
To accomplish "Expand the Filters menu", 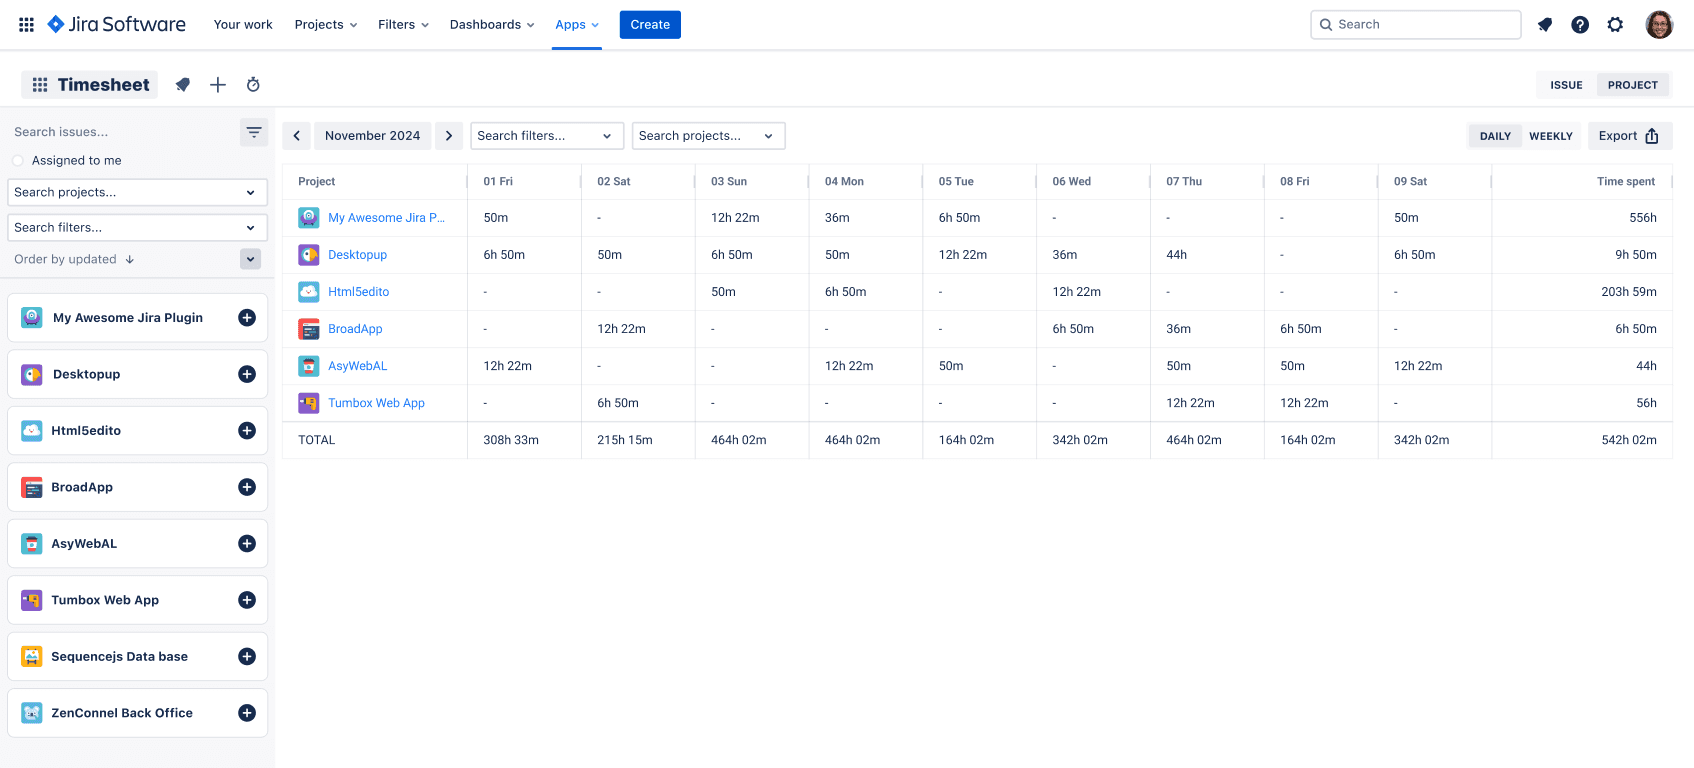I will pyautogui.click(x=403, y=25).
